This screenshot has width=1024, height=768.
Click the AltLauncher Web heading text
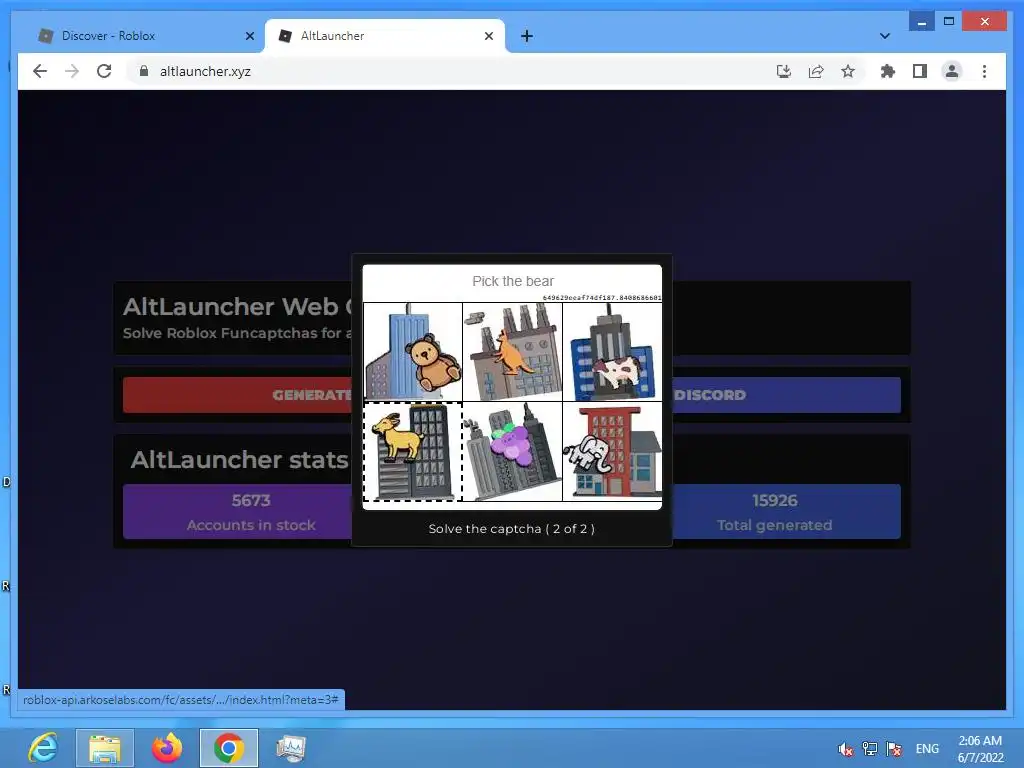237,307
